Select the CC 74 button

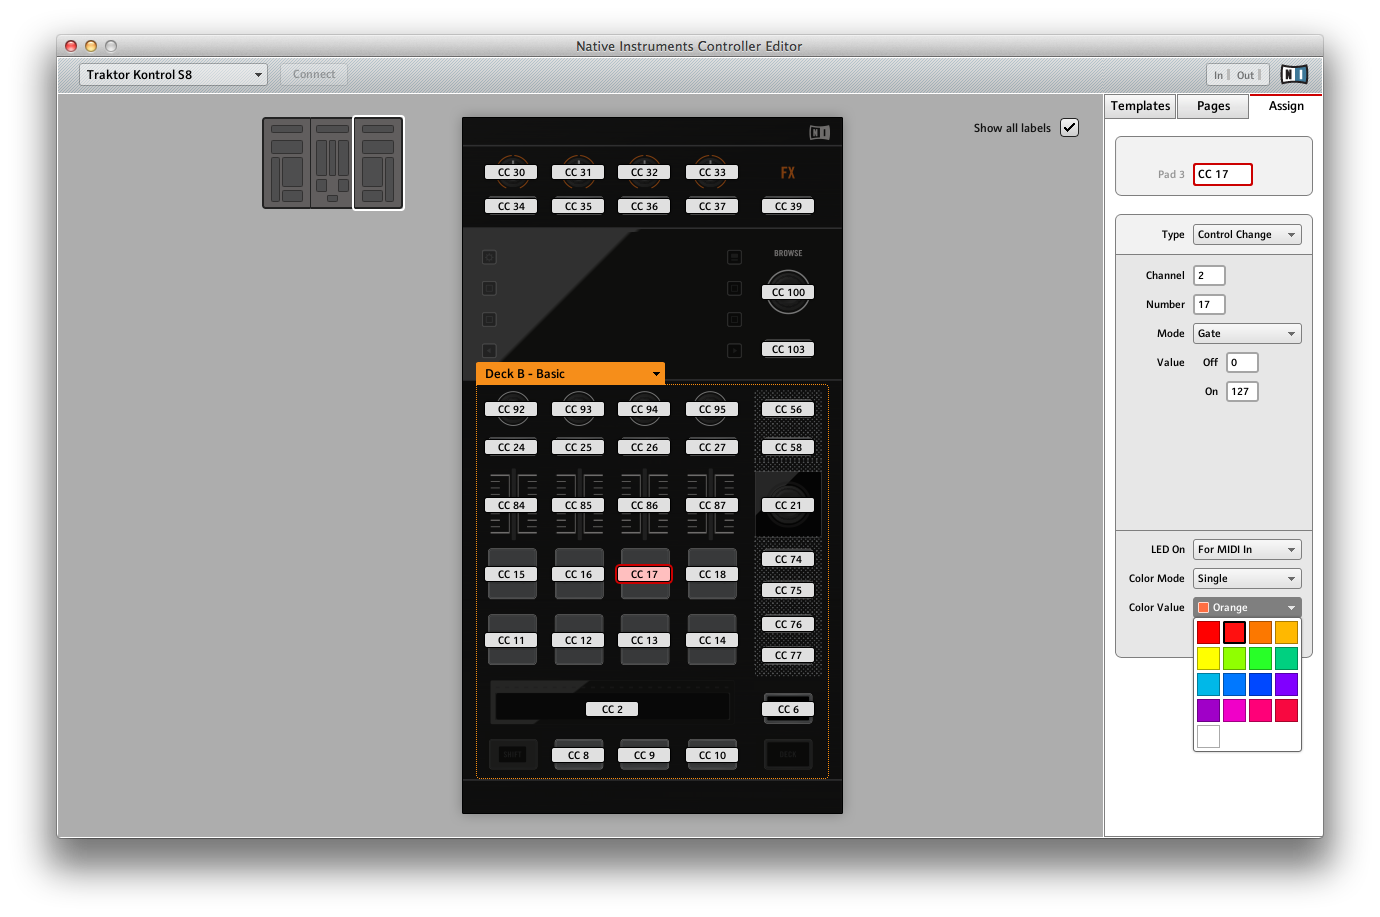point(788,559)
